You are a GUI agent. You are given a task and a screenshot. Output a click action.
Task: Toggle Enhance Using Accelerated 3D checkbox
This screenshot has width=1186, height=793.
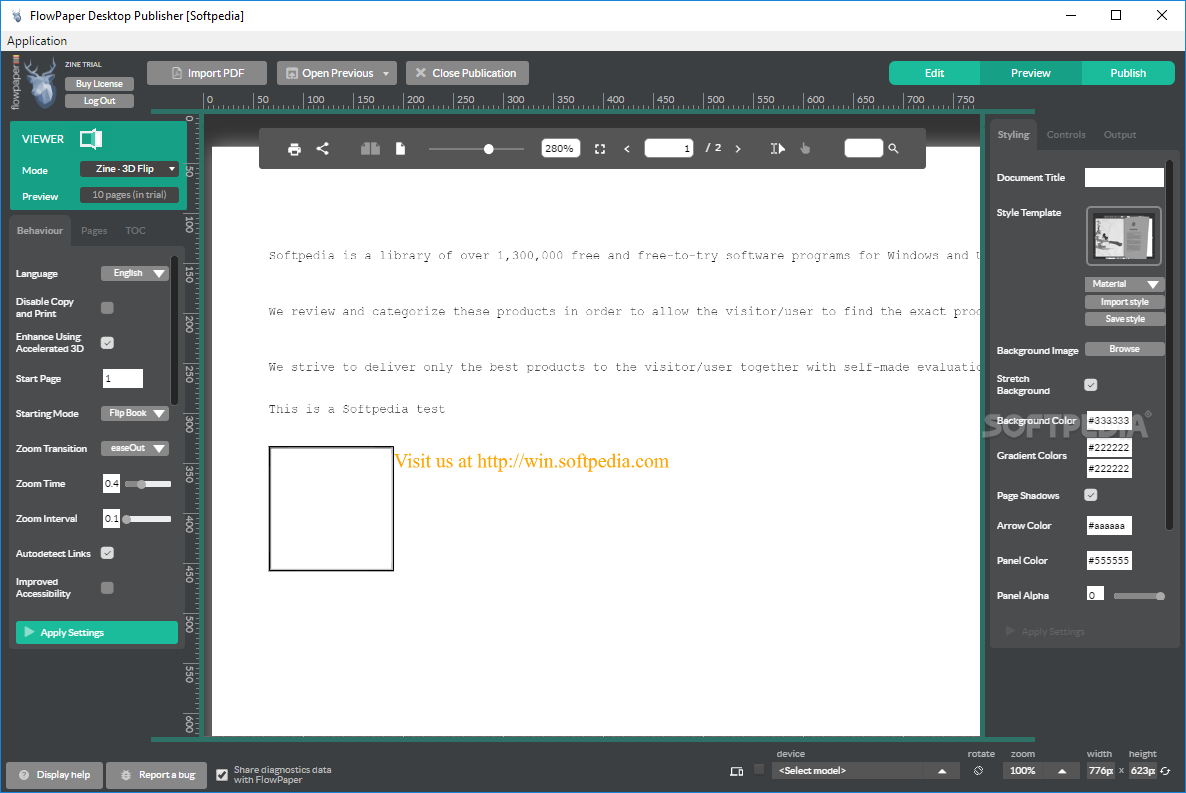107,343
